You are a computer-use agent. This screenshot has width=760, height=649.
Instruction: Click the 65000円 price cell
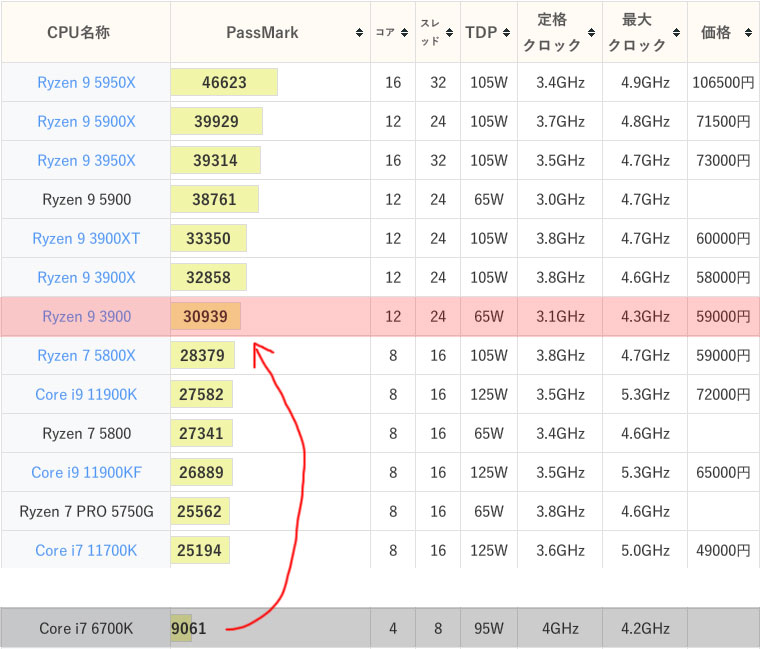click(723, 472)
